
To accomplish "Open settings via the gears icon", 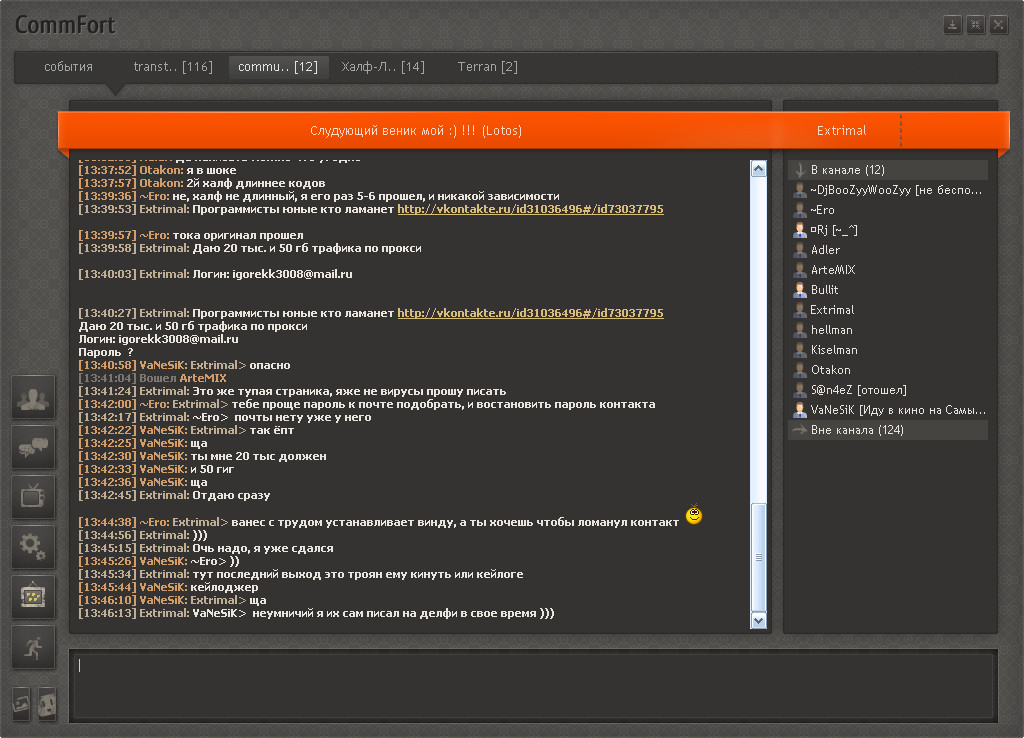I will (34, 546).
